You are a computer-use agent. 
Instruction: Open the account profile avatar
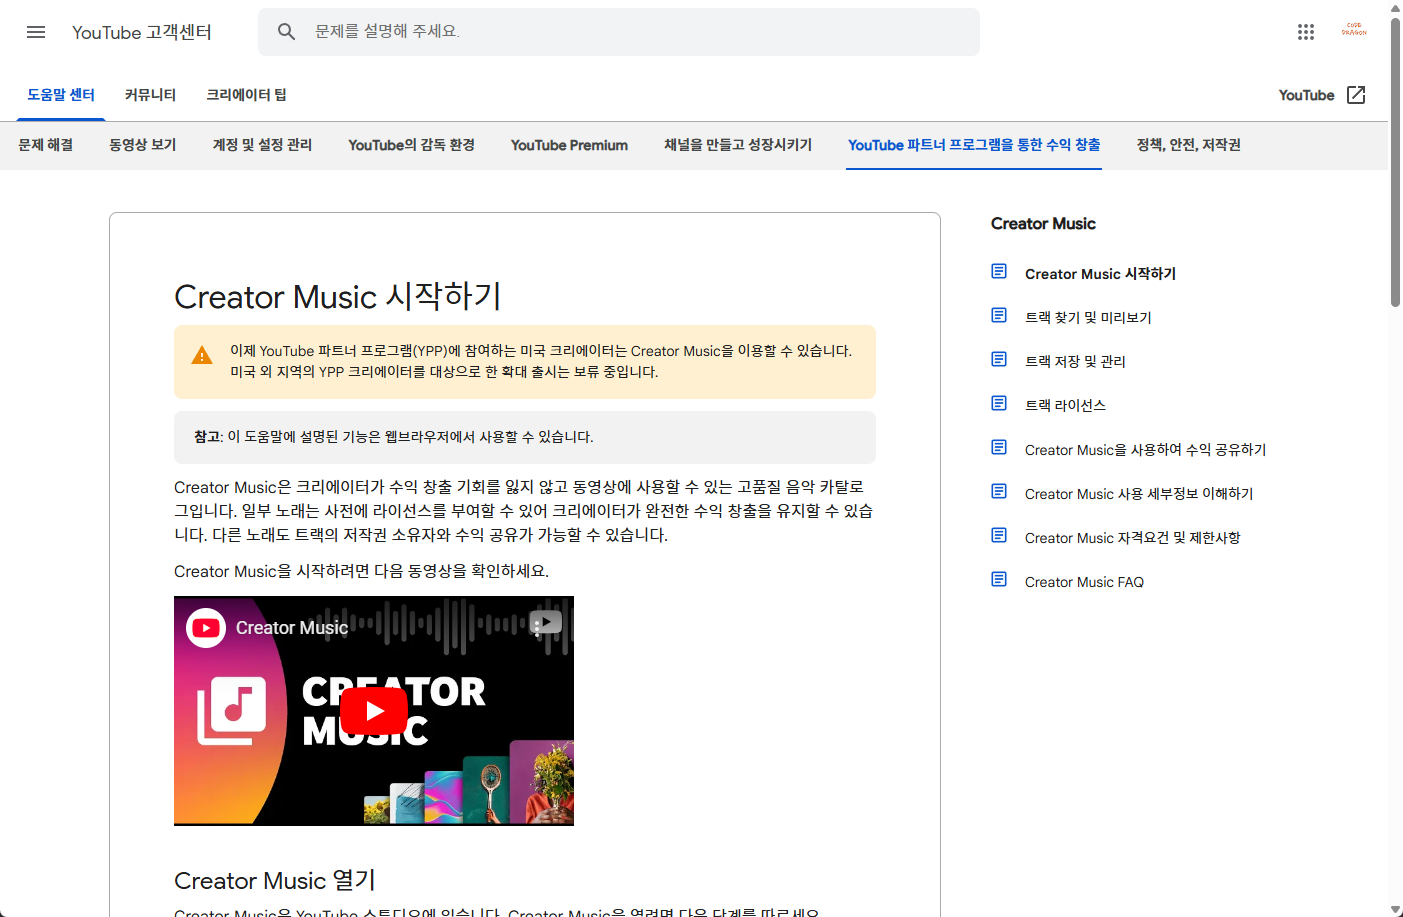click(1354, 31)
